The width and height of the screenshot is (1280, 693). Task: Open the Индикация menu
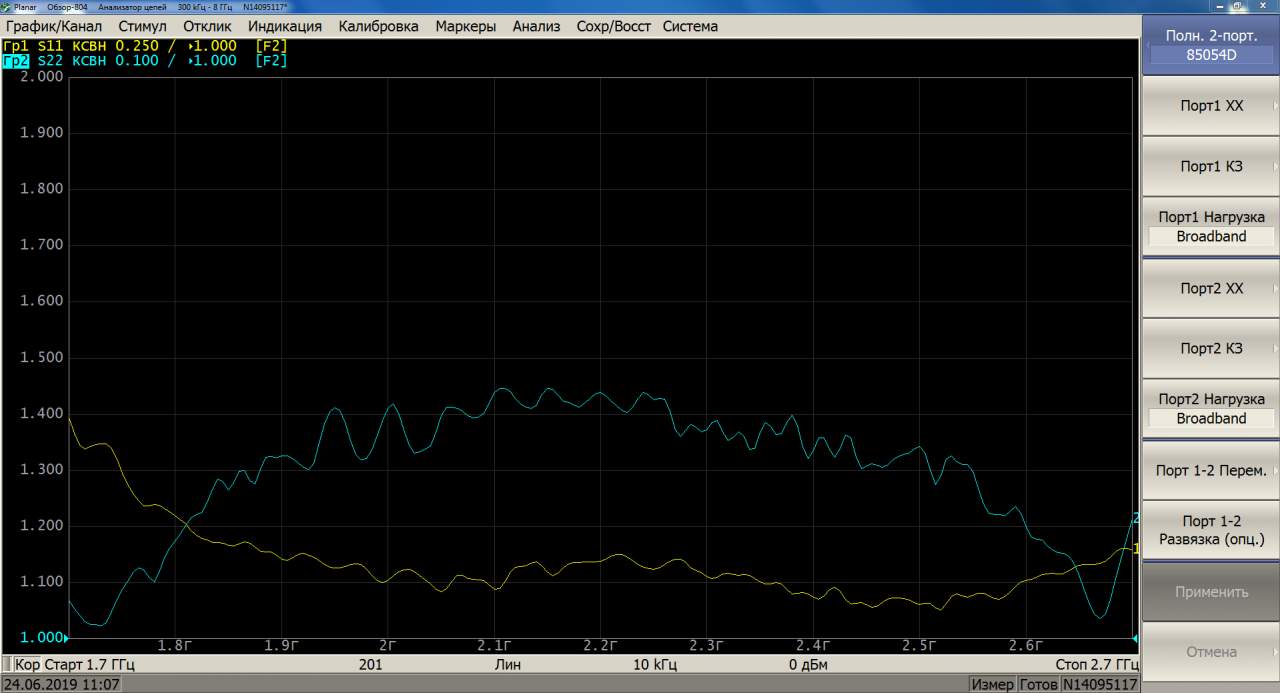coord(285,26)
